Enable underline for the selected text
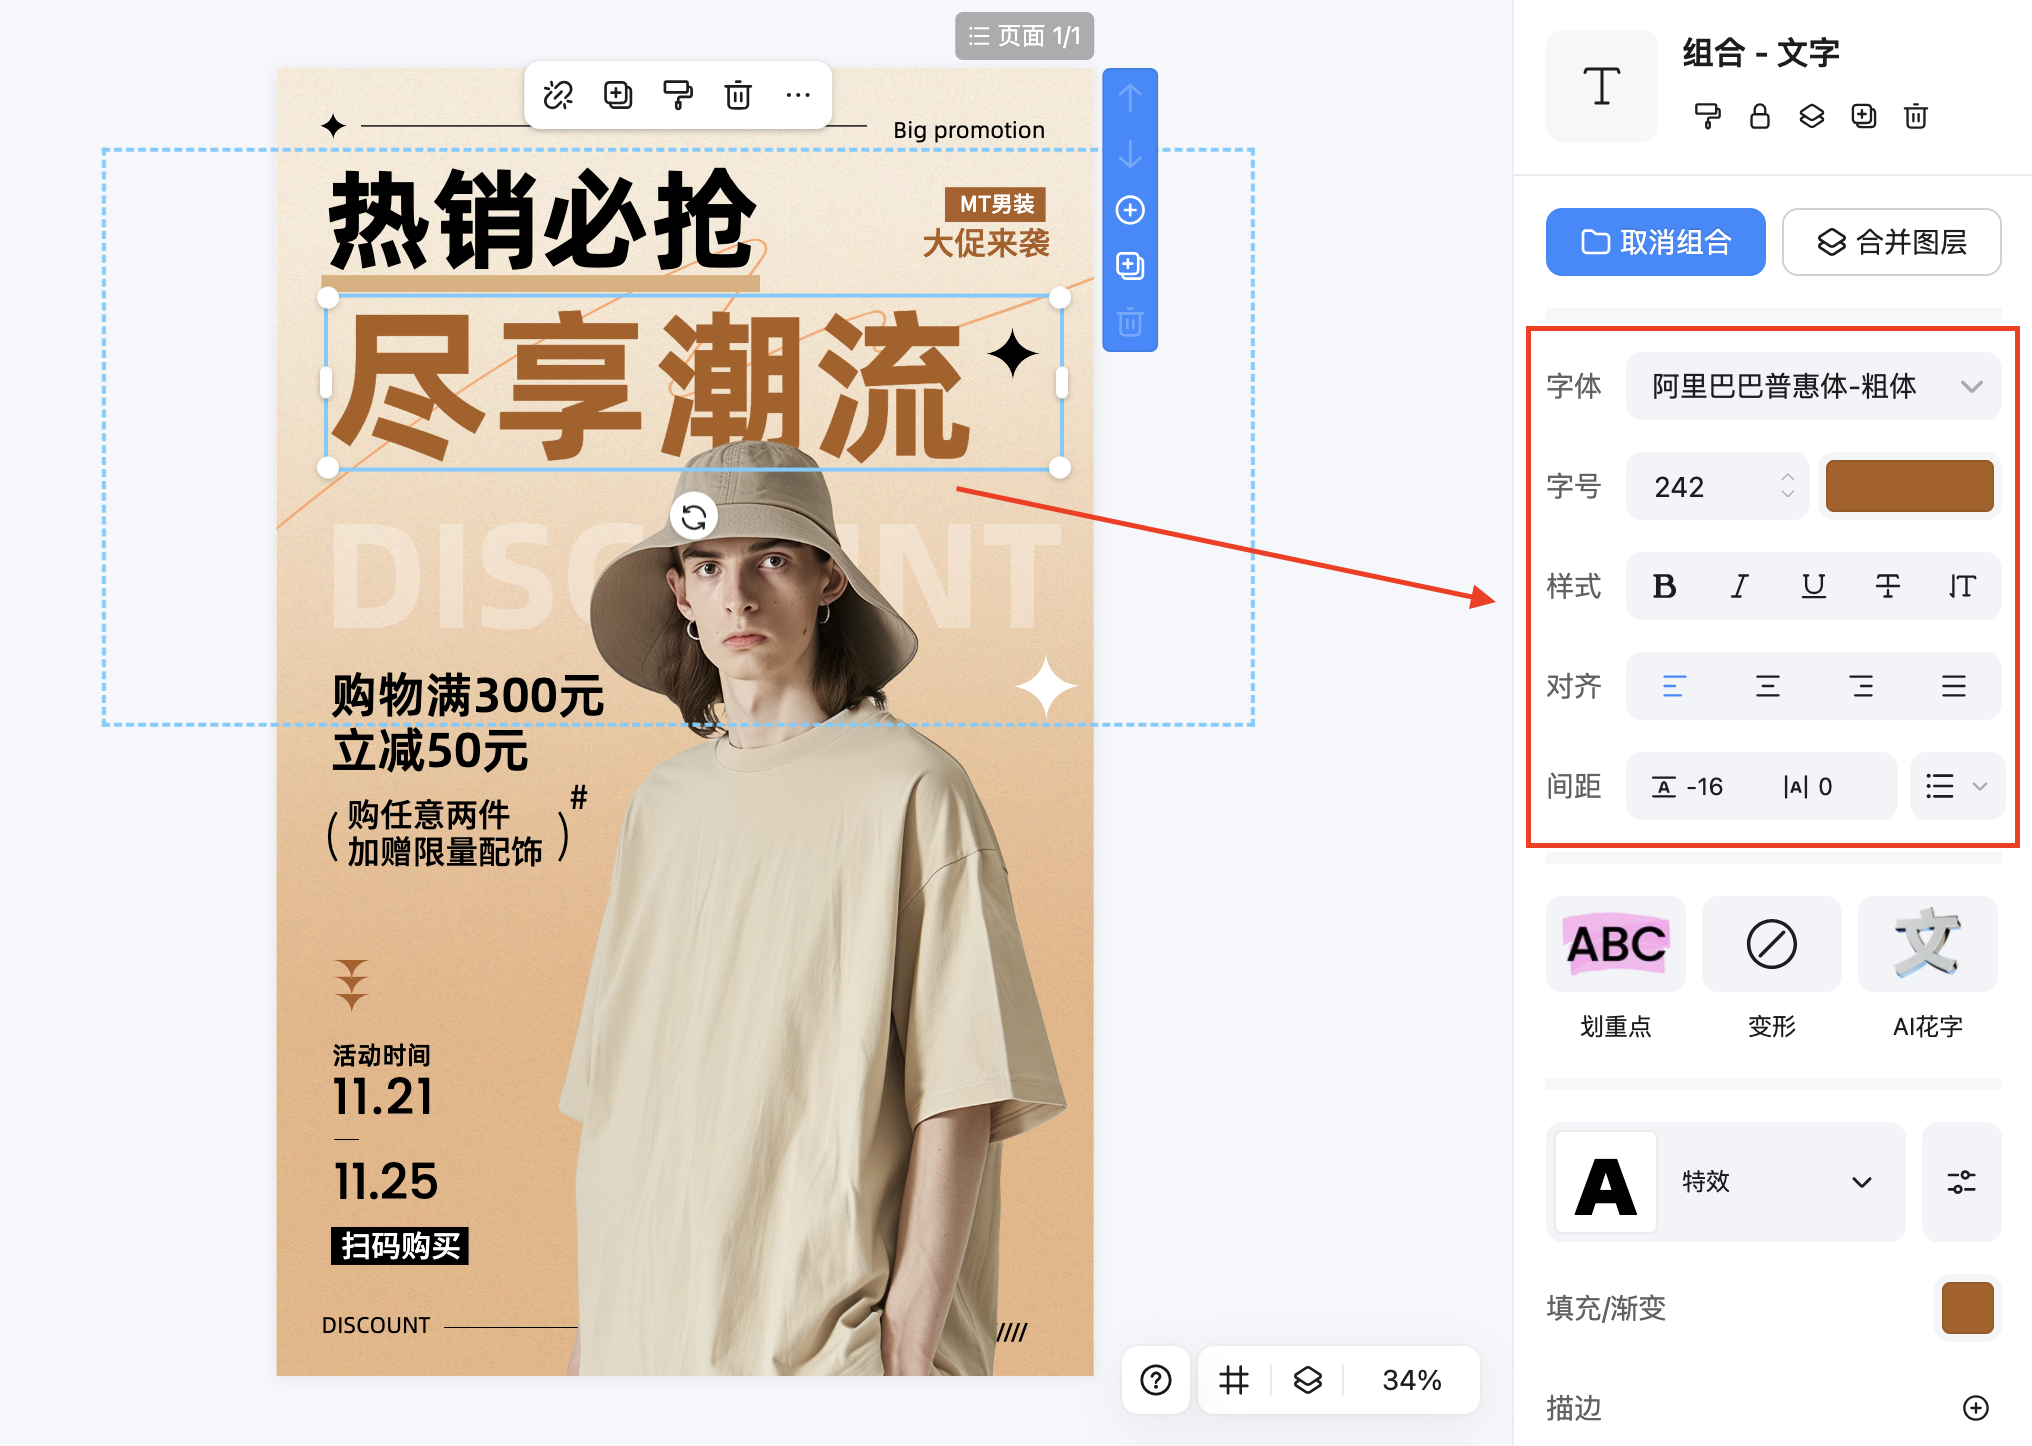Image resolution: width=2032 pixels, height=1446 pixels. point(1813,587)
